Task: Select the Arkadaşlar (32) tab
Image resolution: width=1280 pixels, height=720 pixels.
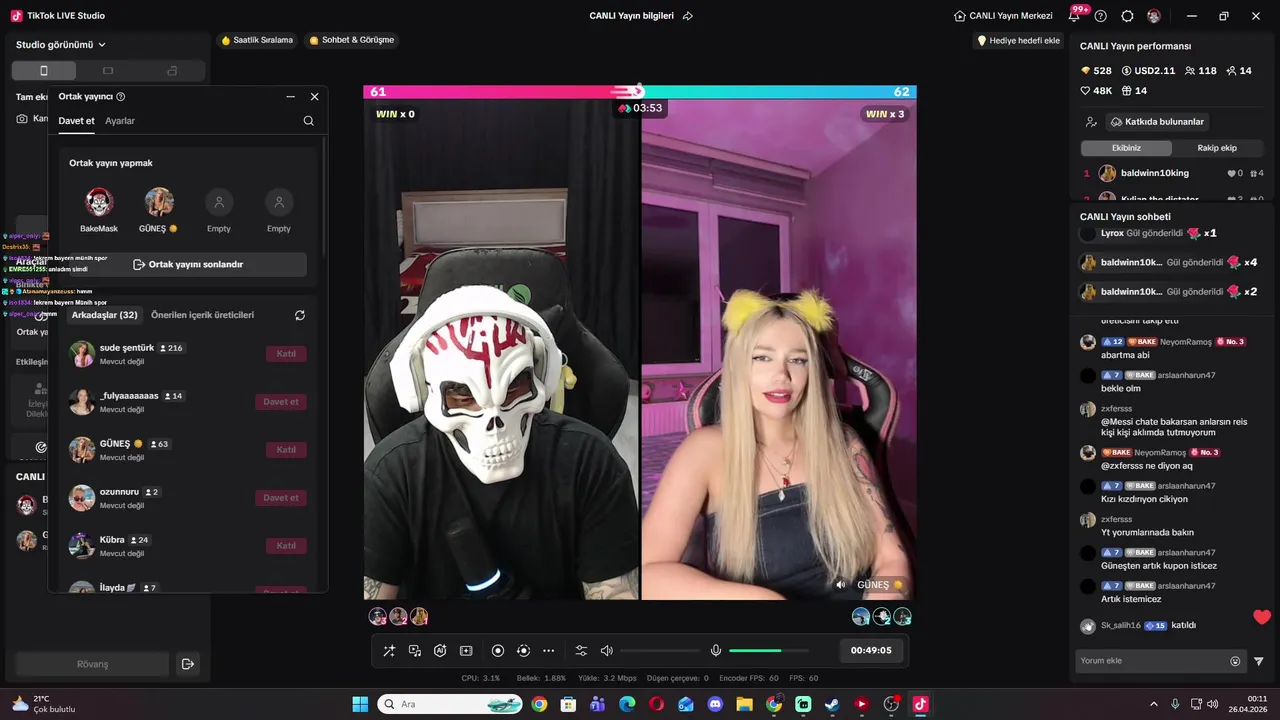Action: click(x=104, y=315)
